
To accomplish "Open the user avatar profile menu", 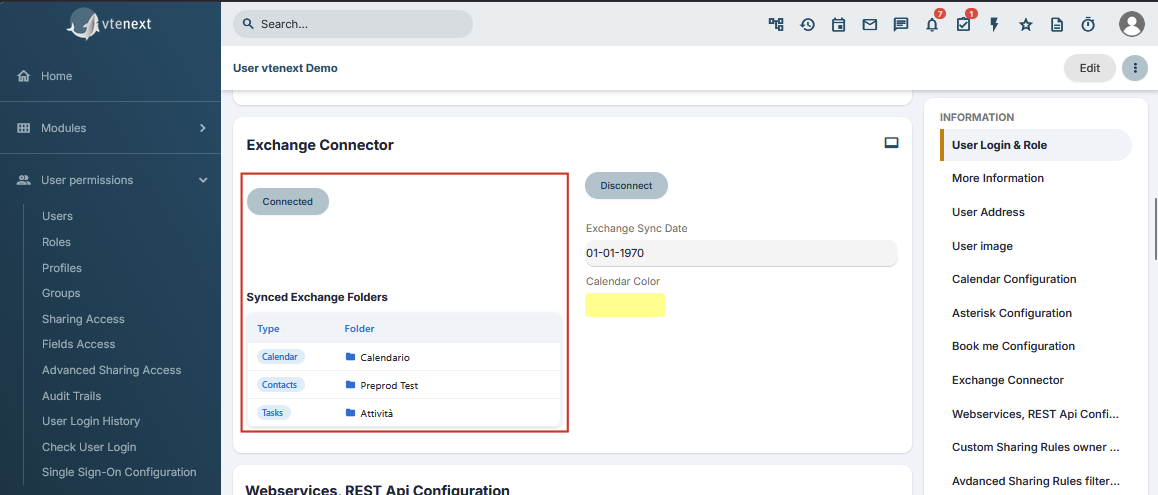I will click(1131, 24).
